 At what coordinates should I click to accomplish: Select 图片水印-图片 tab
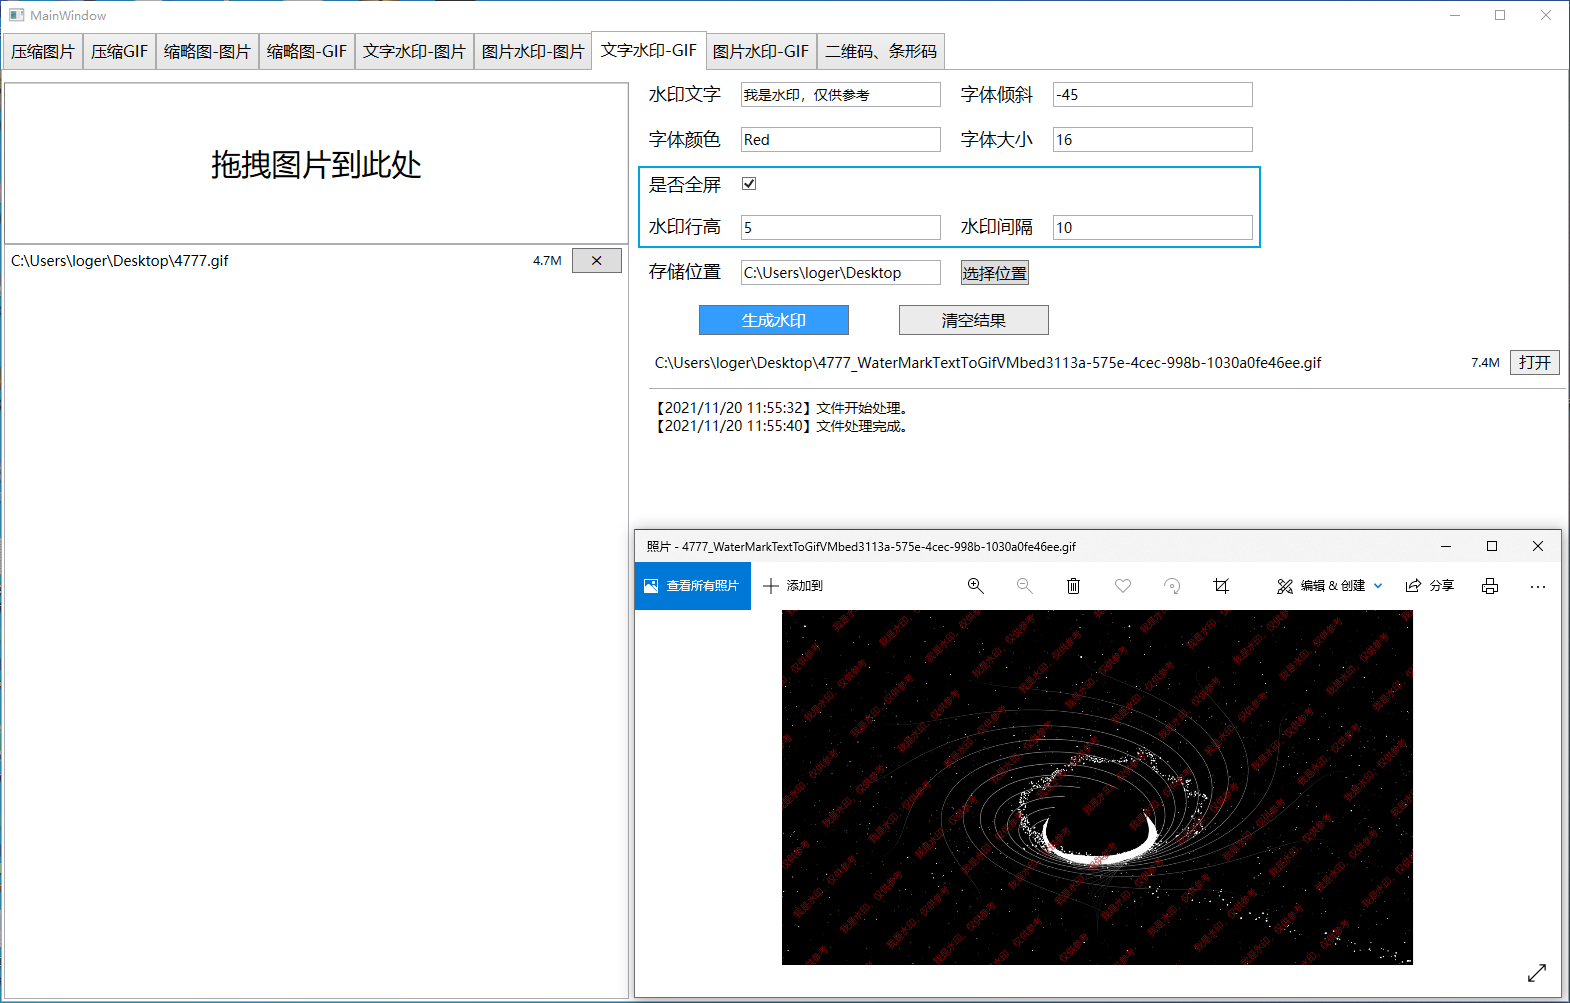coord(533,52)
